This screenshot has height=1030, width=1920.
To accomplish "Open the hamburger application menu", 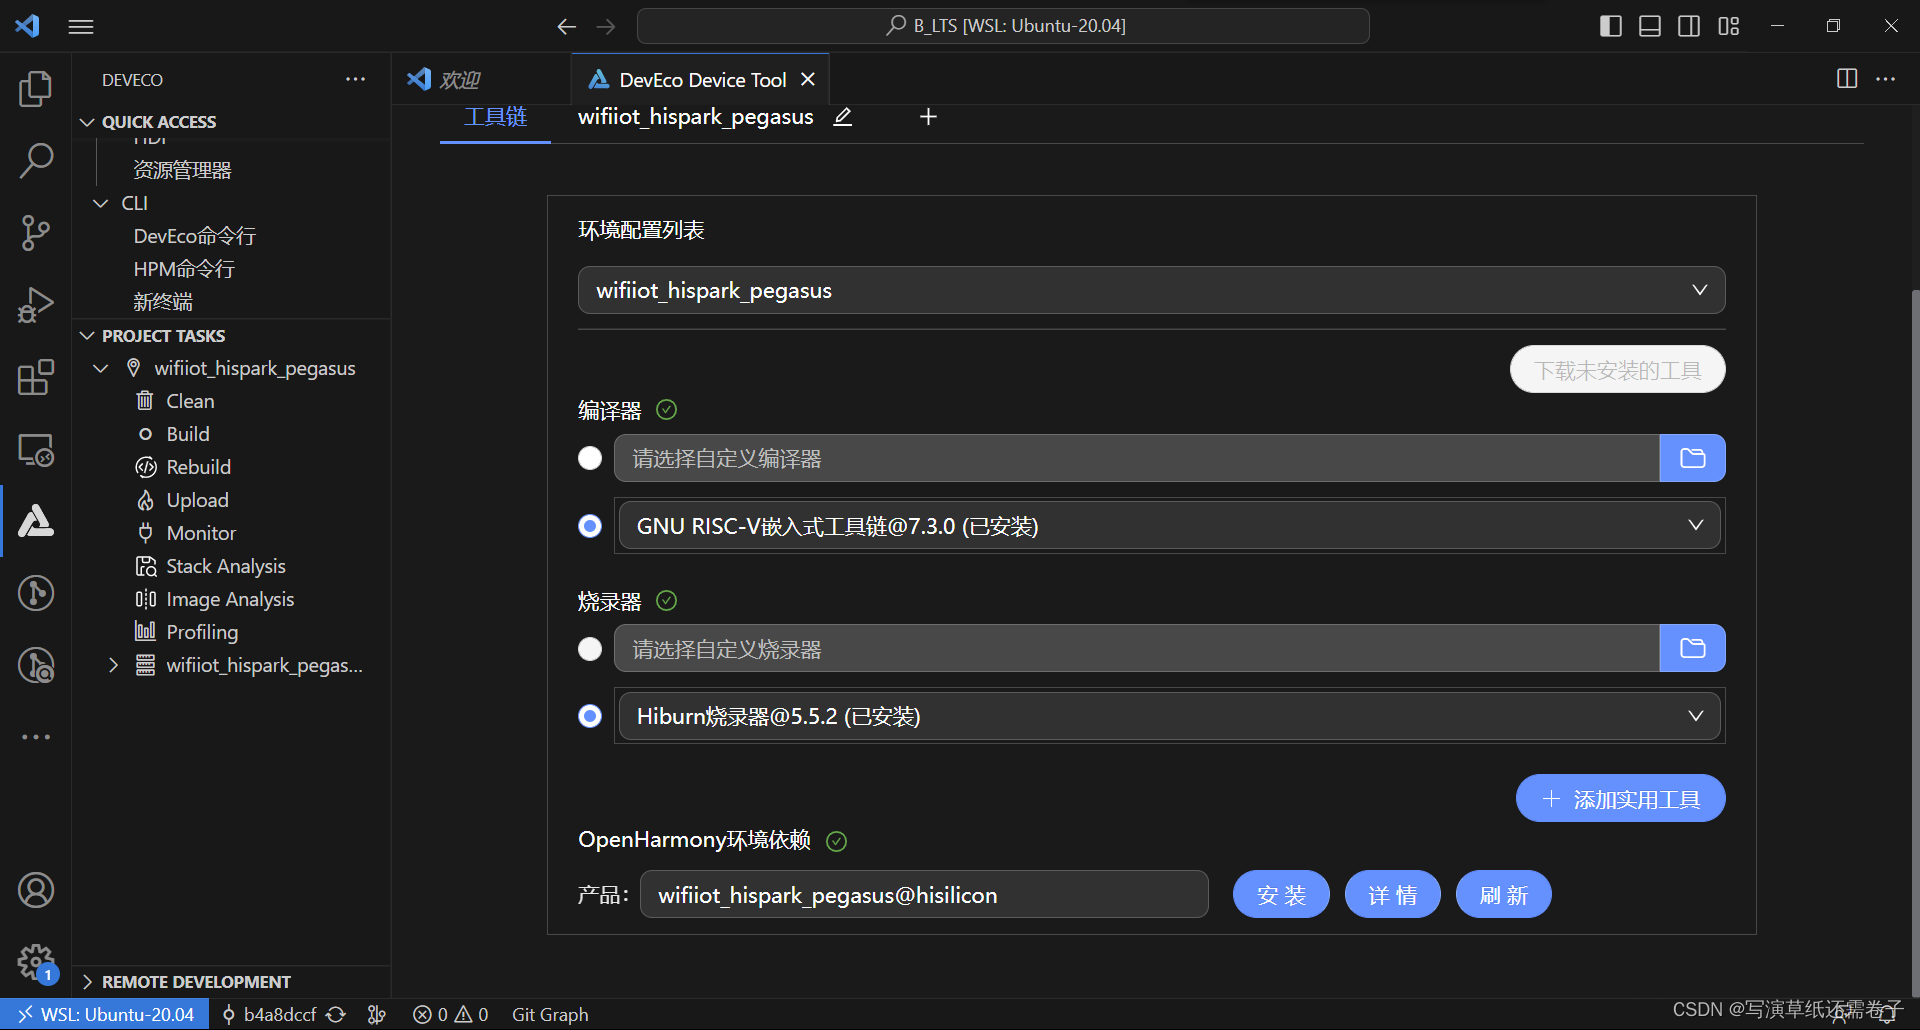I will click(81, 27).
